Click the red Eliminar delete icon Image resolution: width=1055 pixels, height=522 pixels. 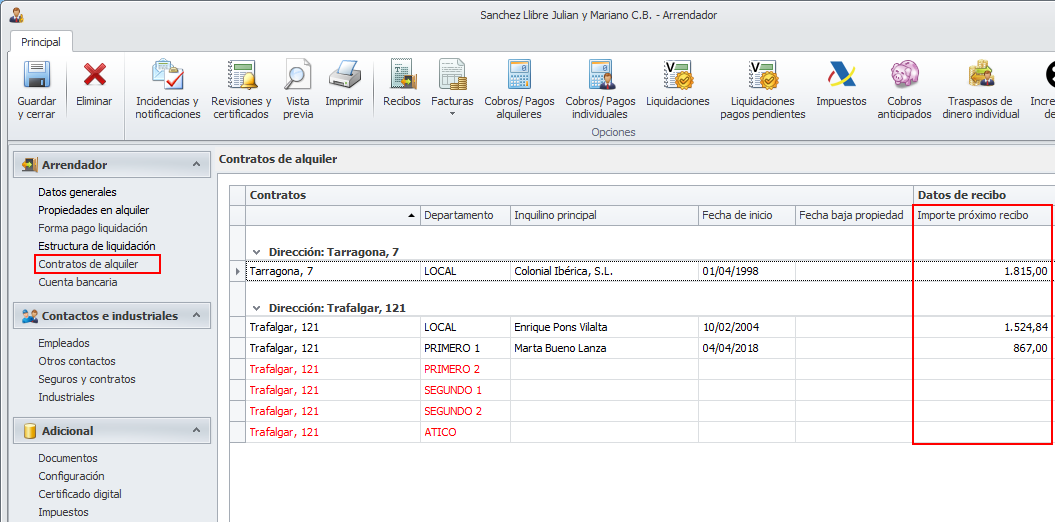[95, 76]
